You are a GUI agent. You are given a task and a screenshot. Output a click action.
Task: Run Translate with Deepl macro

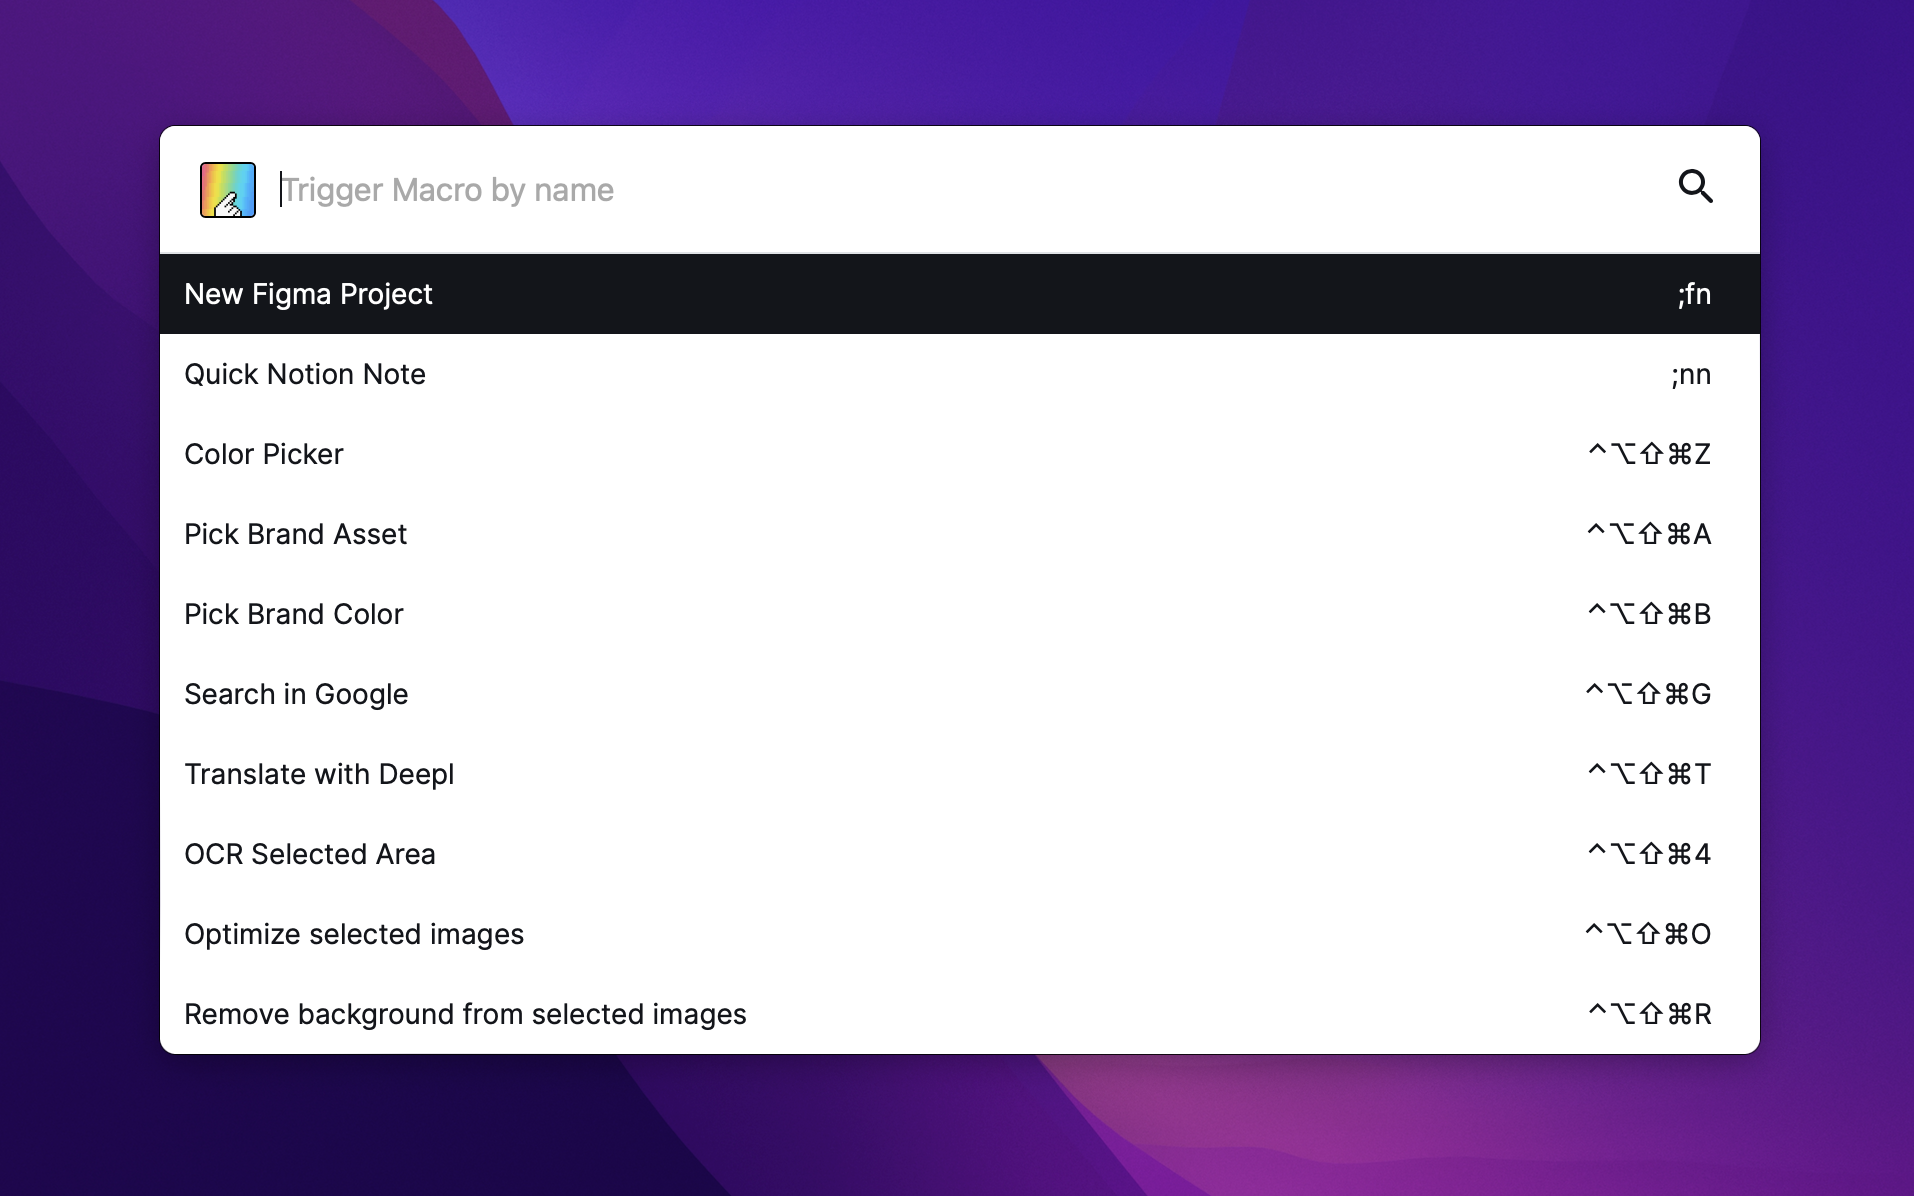coord(319,774)
